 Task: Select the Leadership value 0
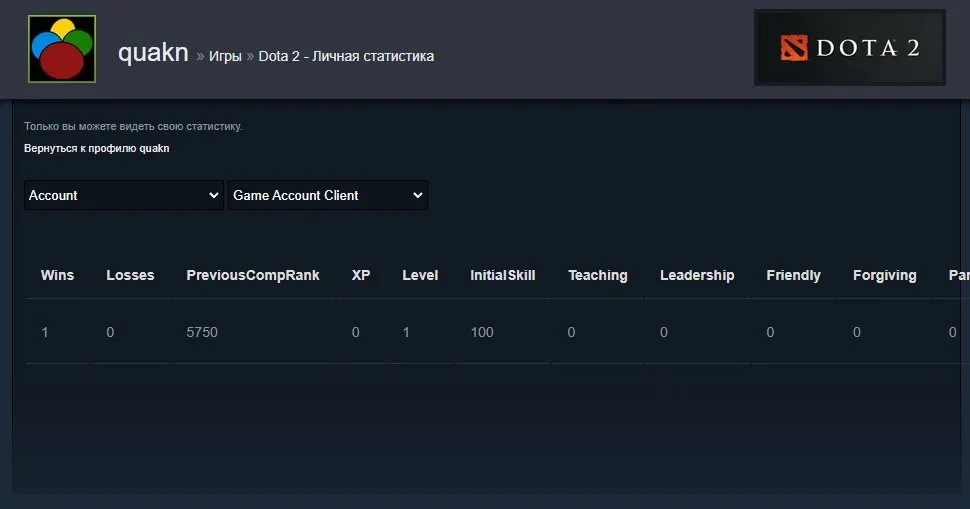click(664, 332)
